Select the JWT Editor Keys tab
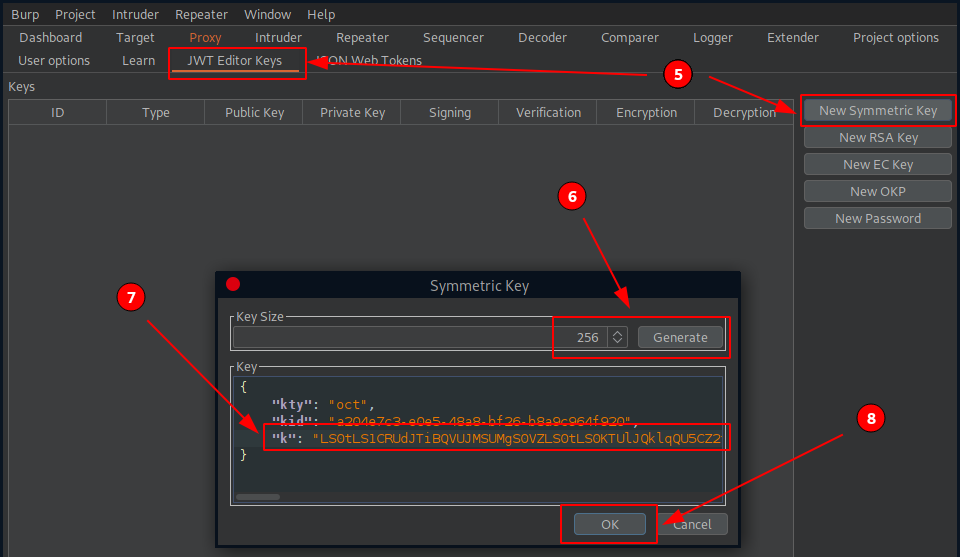Image resolution: width=960 pixels, height=557 pixels. click(x=234, y=61)
